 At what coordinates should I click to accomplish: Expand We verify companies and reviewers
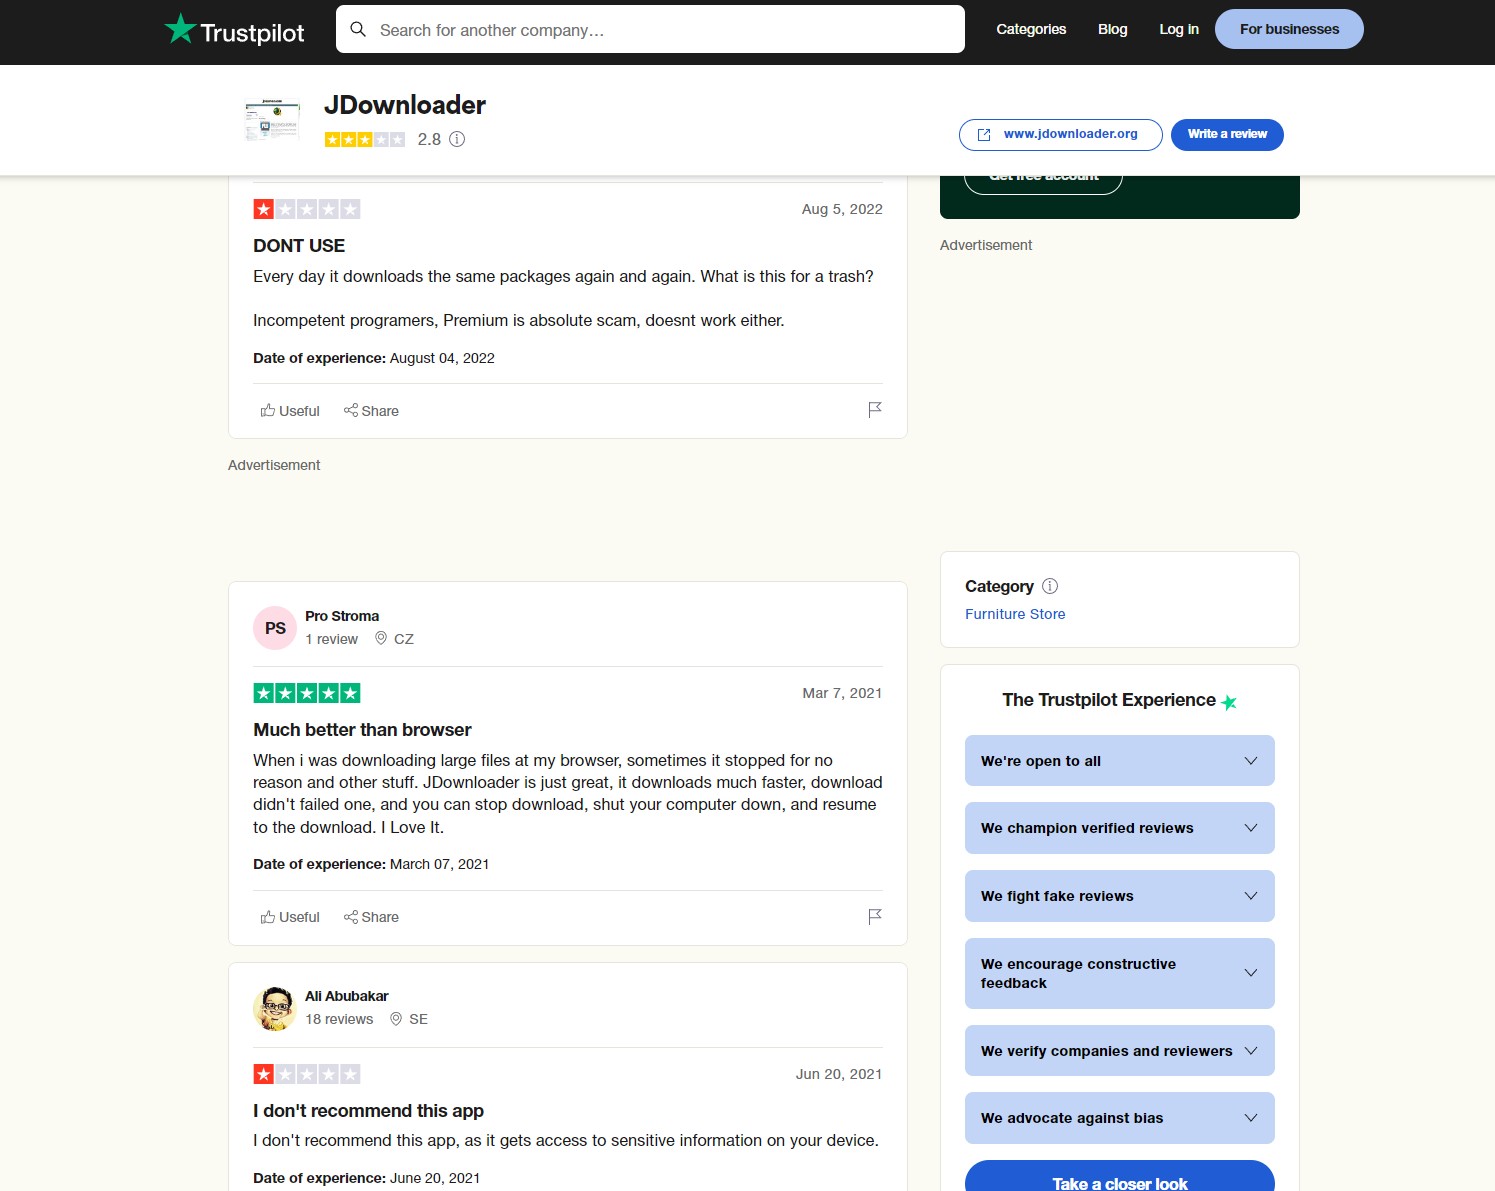click(x=1120, y=1051)
